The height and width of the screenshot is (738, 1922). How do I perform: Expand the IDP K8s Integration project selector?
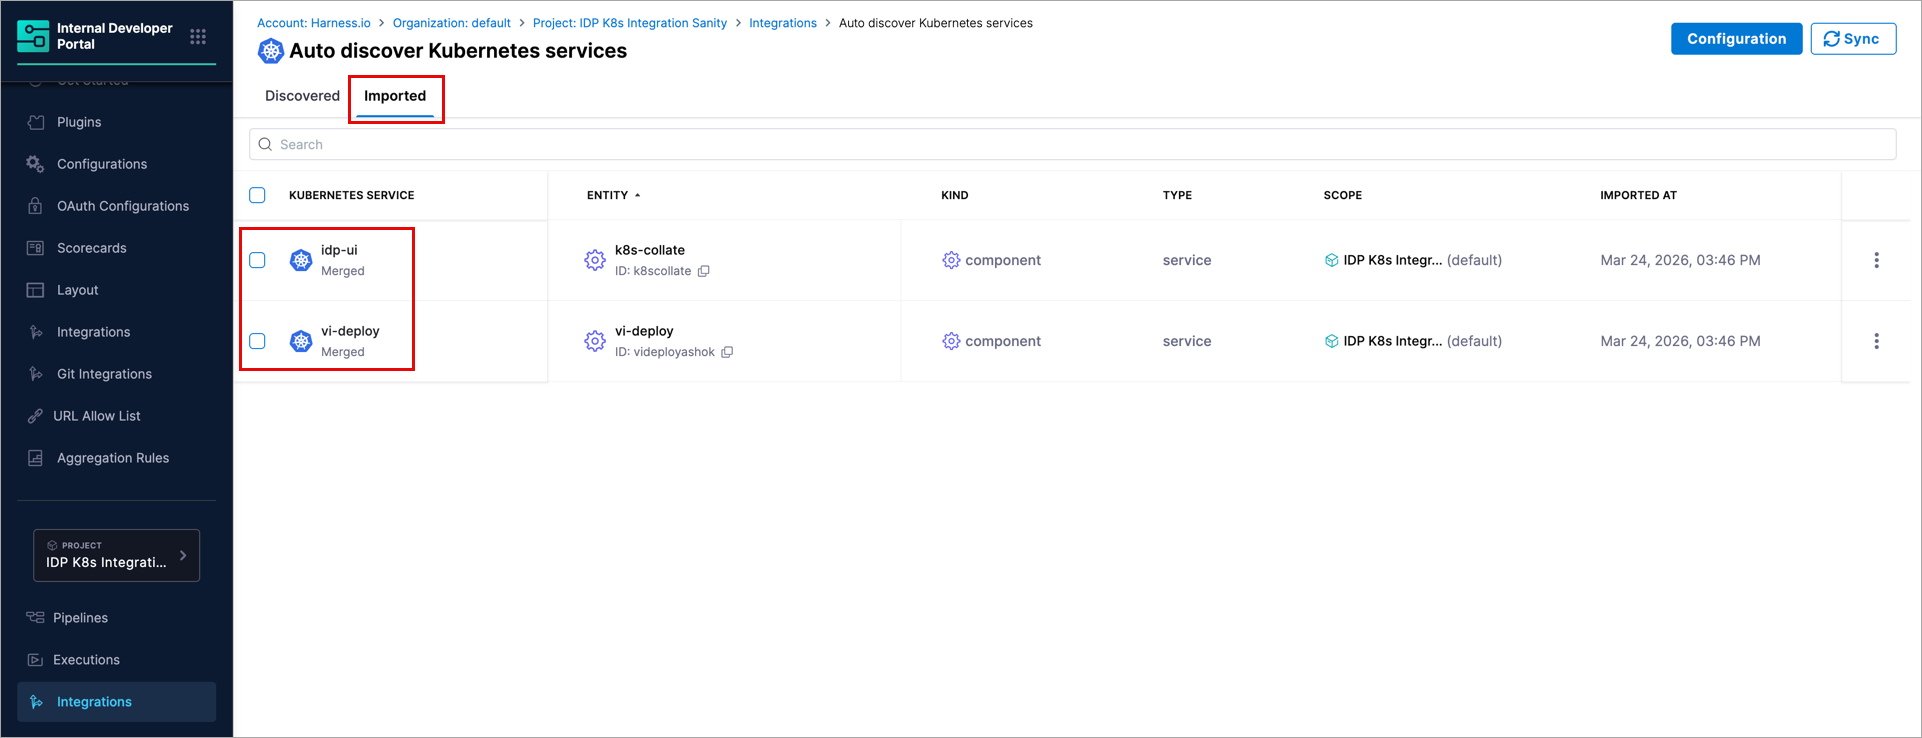point(116,555)
